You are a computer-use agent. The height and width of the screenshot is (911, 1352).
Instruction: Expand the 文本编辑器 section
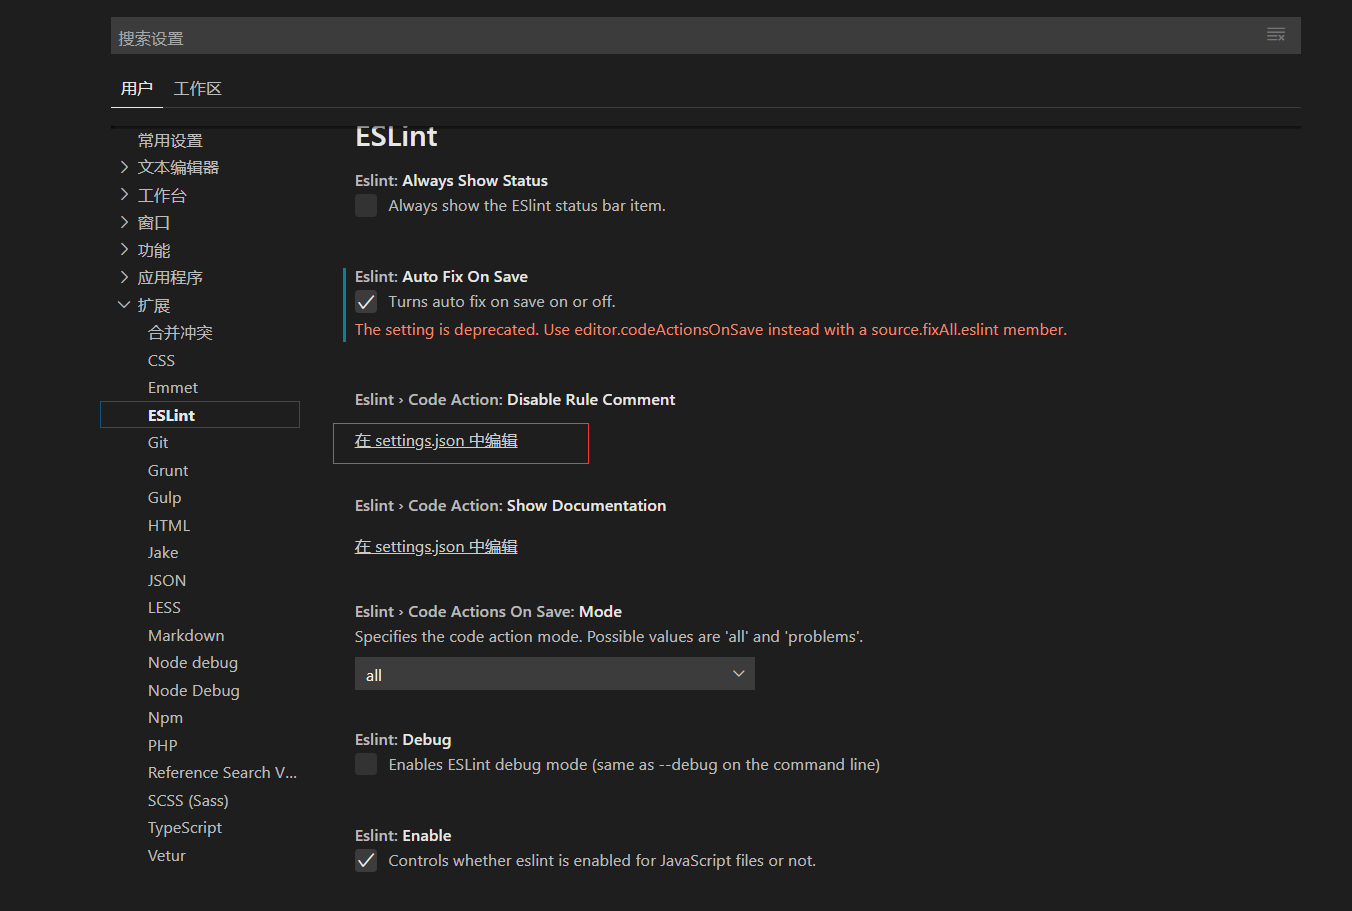click(x=177, y=167)
